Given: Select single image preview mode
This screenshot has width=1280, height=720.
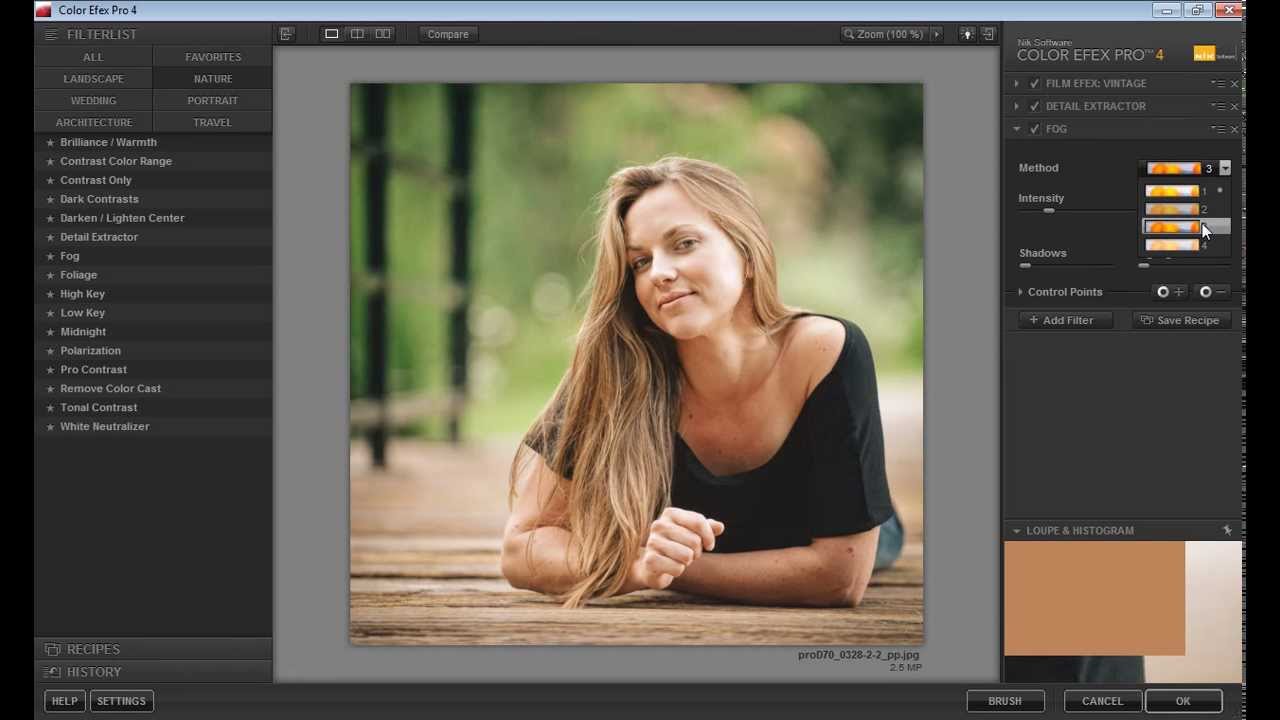Looking at the screenshot, I should coord(332,34).
